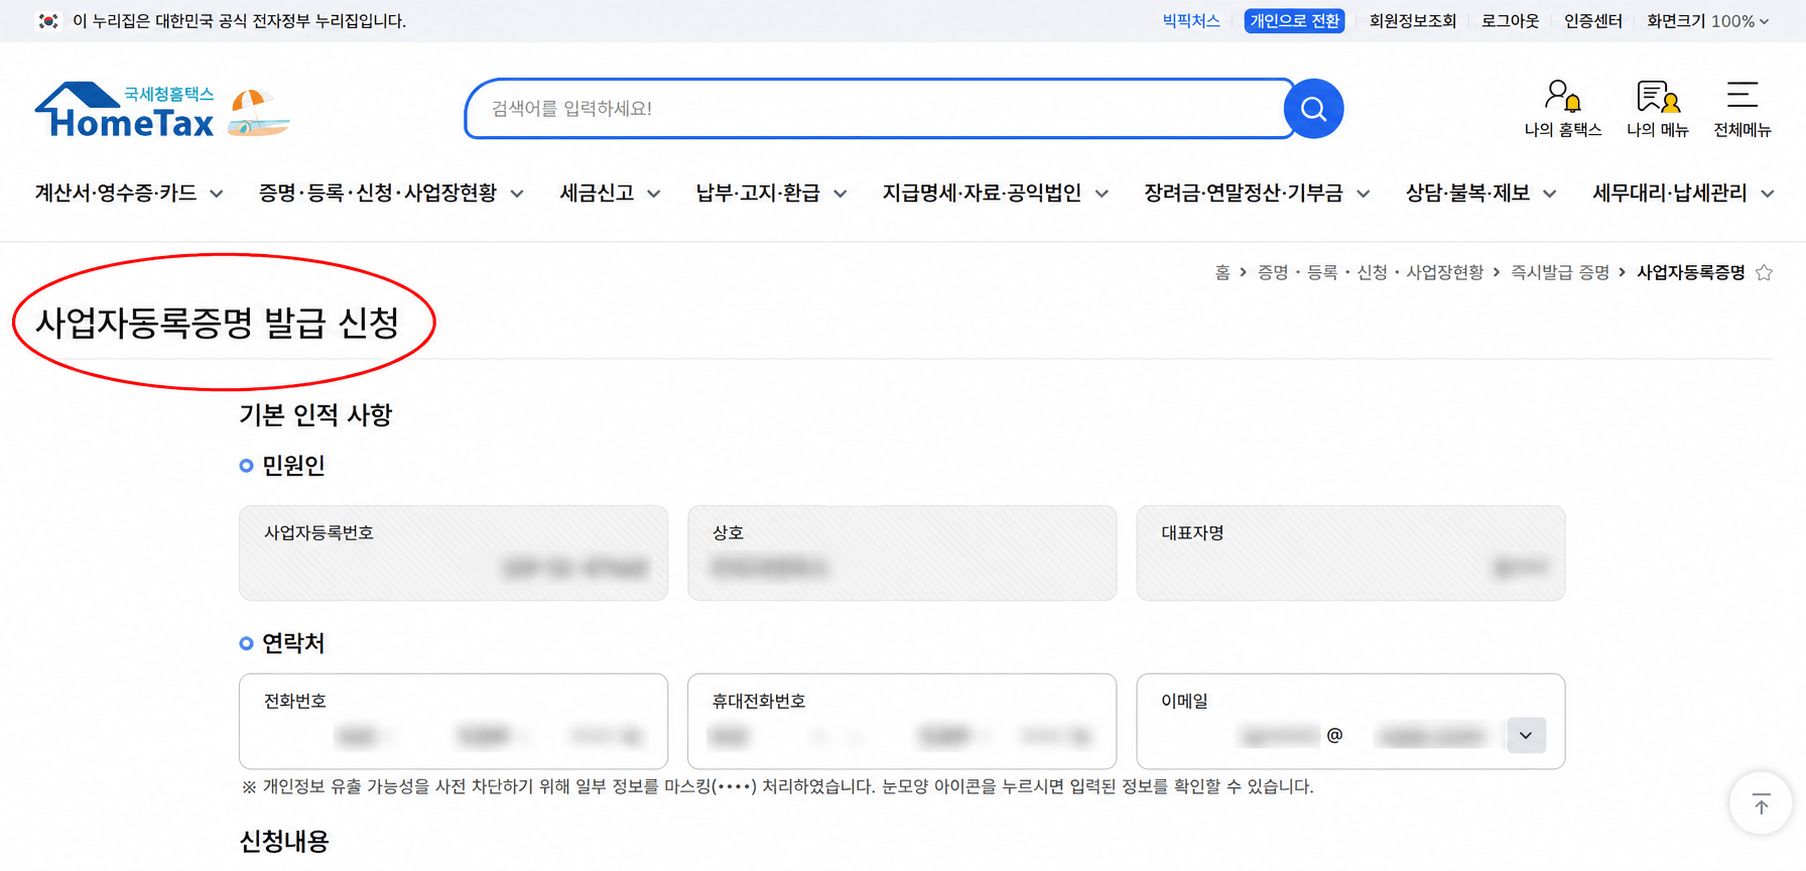Click the HomeTax logo
The image size is (1806, 871).
point(125,110)
